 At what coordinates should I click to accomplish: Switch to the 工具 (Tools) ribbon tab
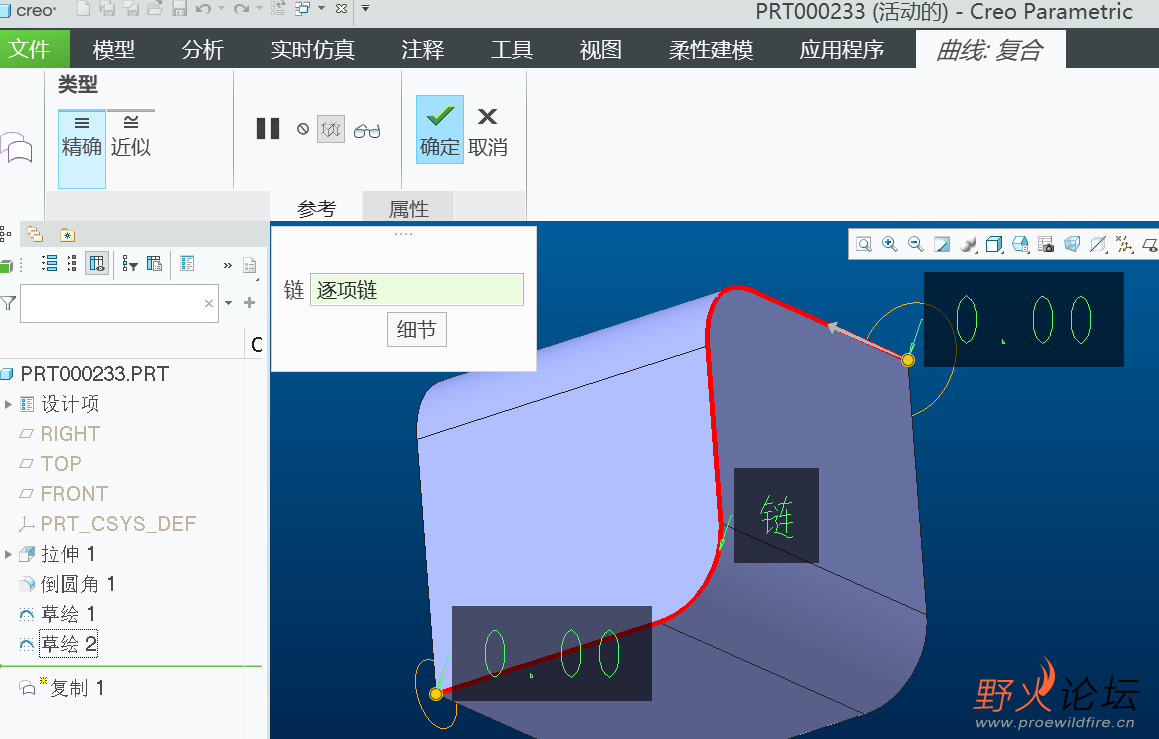click(511, 50)
